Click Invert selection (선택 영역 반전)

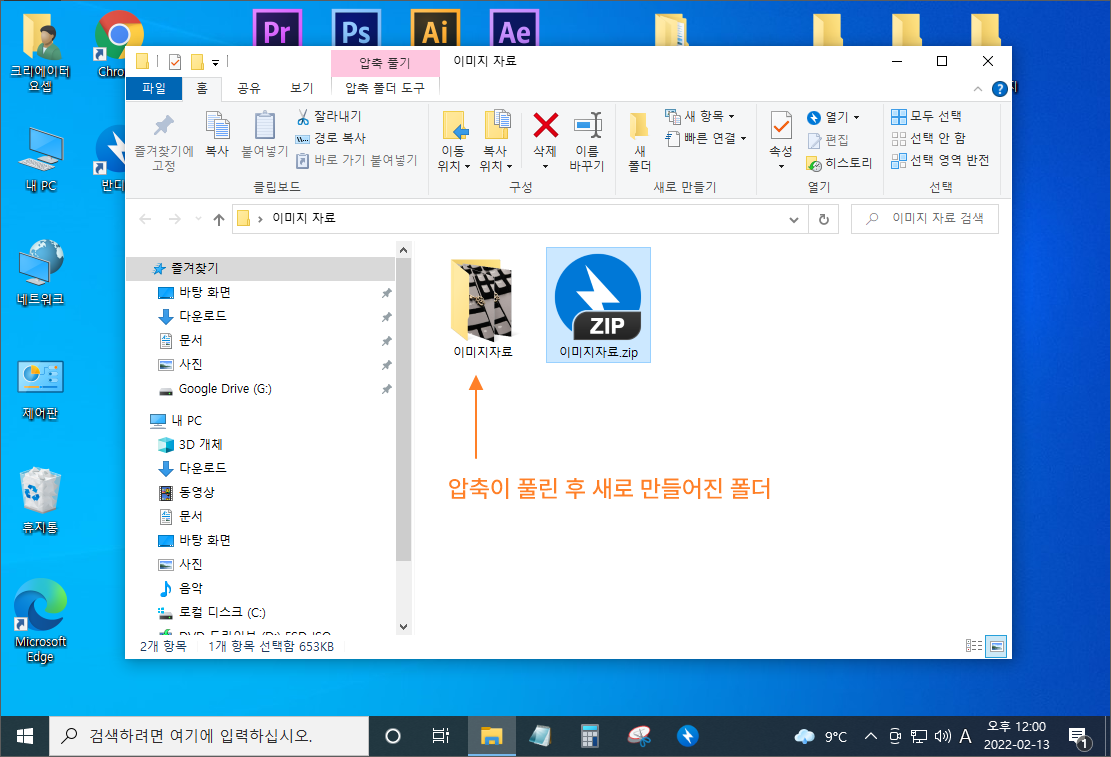[940, 160]
